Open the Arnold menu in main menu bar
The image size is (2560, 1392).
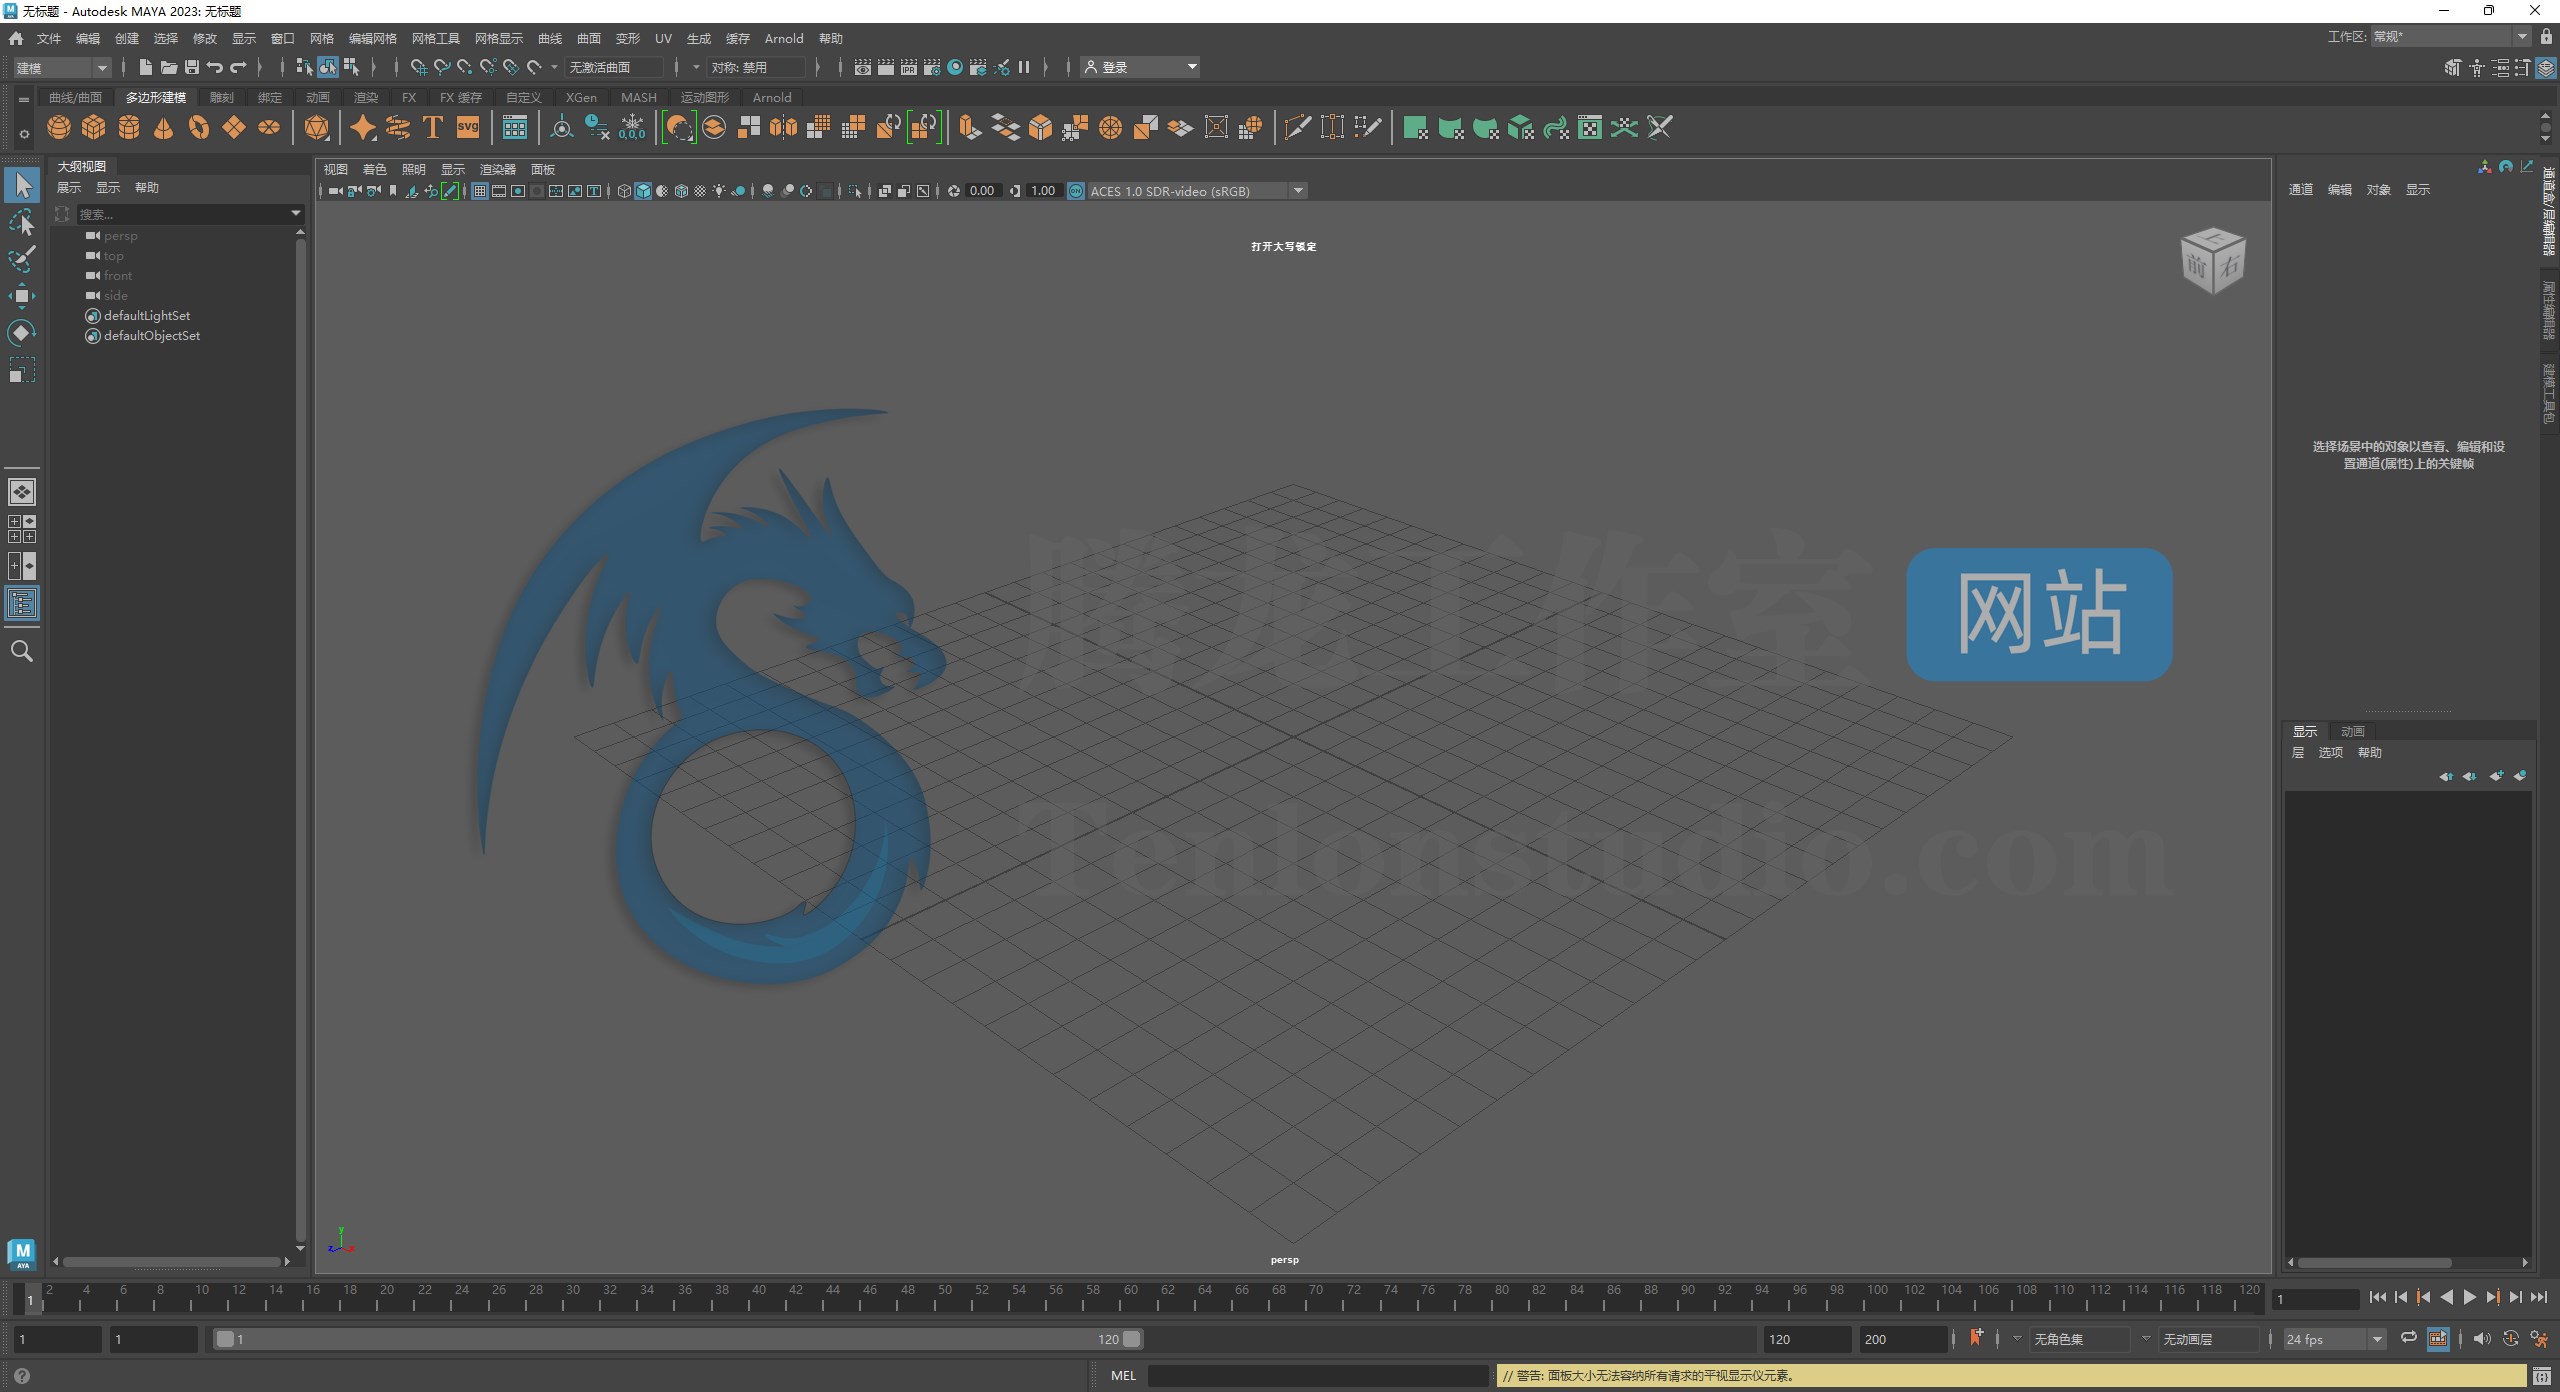click(x=784, y=38)
